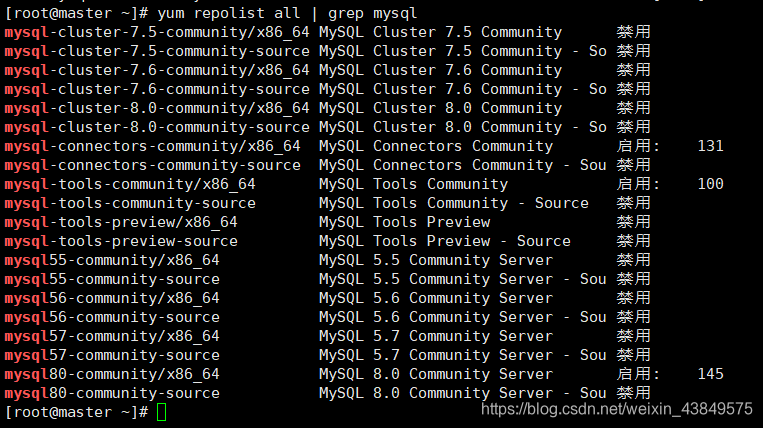Select repo id 'mysql80-community/x86_64'
The height and width of the screenshot is (428, 763).
click(112, 374)
